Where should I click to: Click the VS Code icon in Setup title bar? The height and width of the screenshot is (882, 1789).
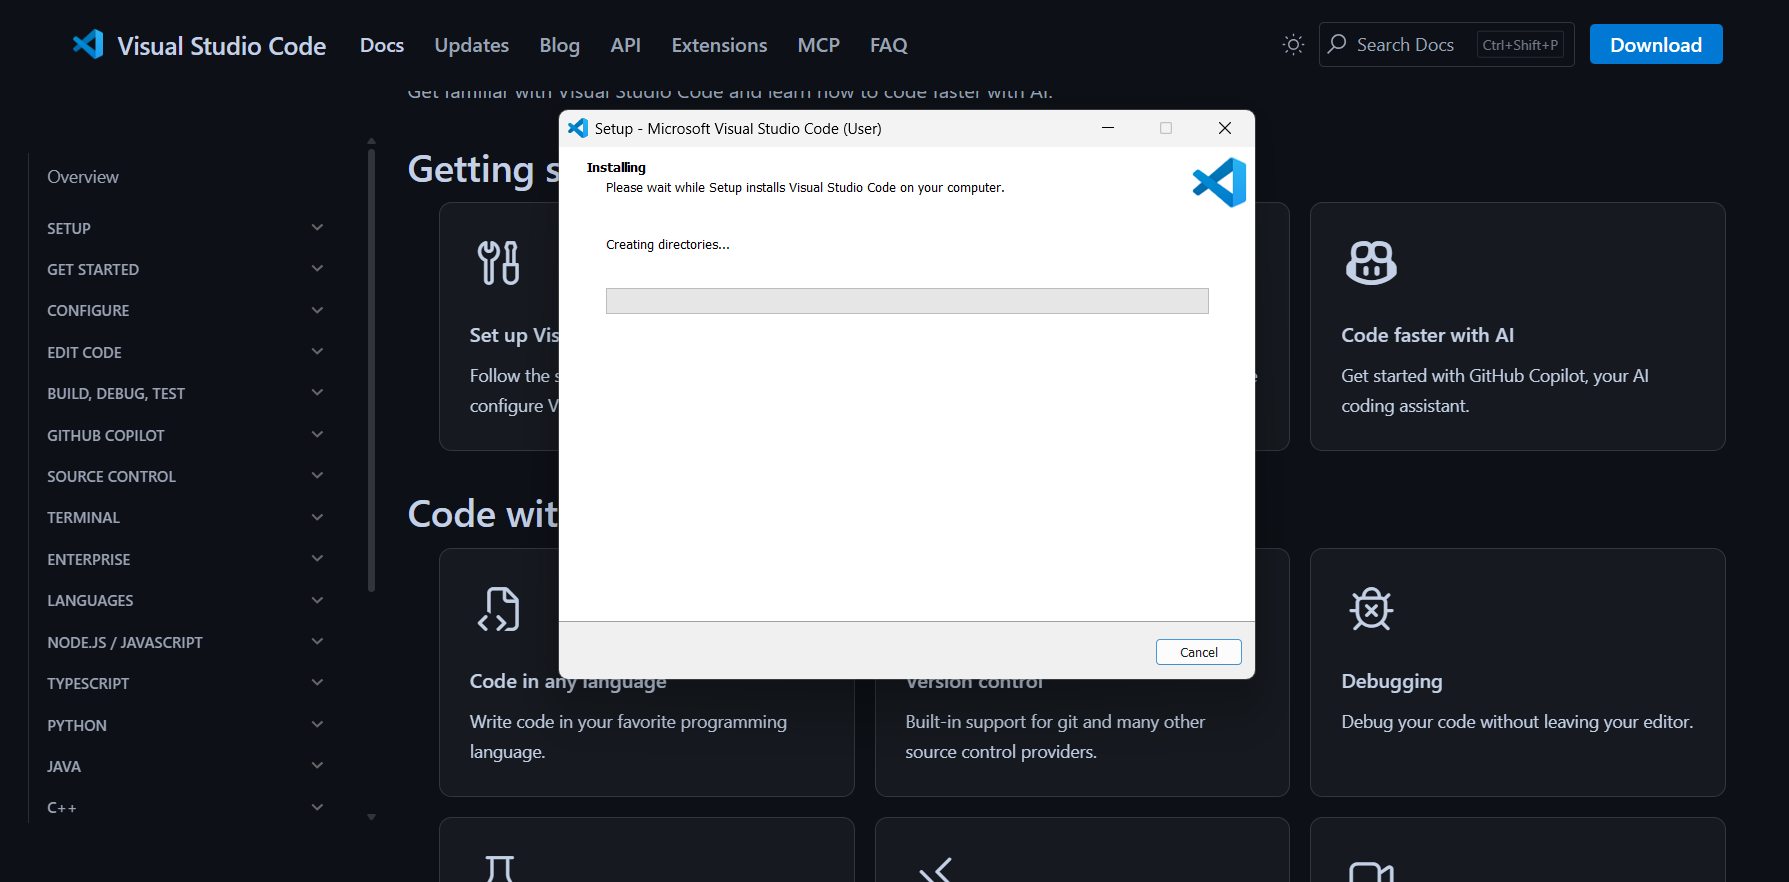pyautogui.click(x=578, y=128)
